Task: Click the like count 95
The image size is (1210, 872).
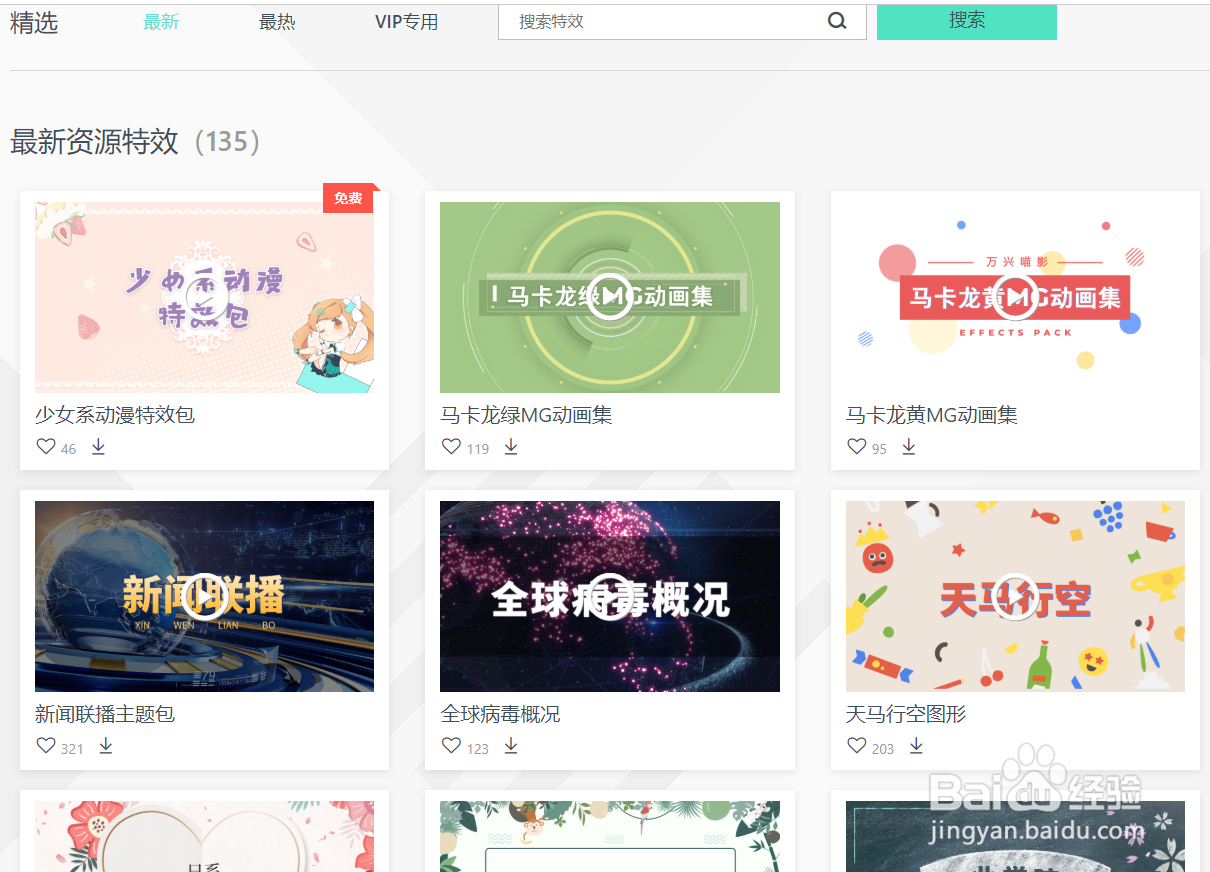Action: [879, 449]
